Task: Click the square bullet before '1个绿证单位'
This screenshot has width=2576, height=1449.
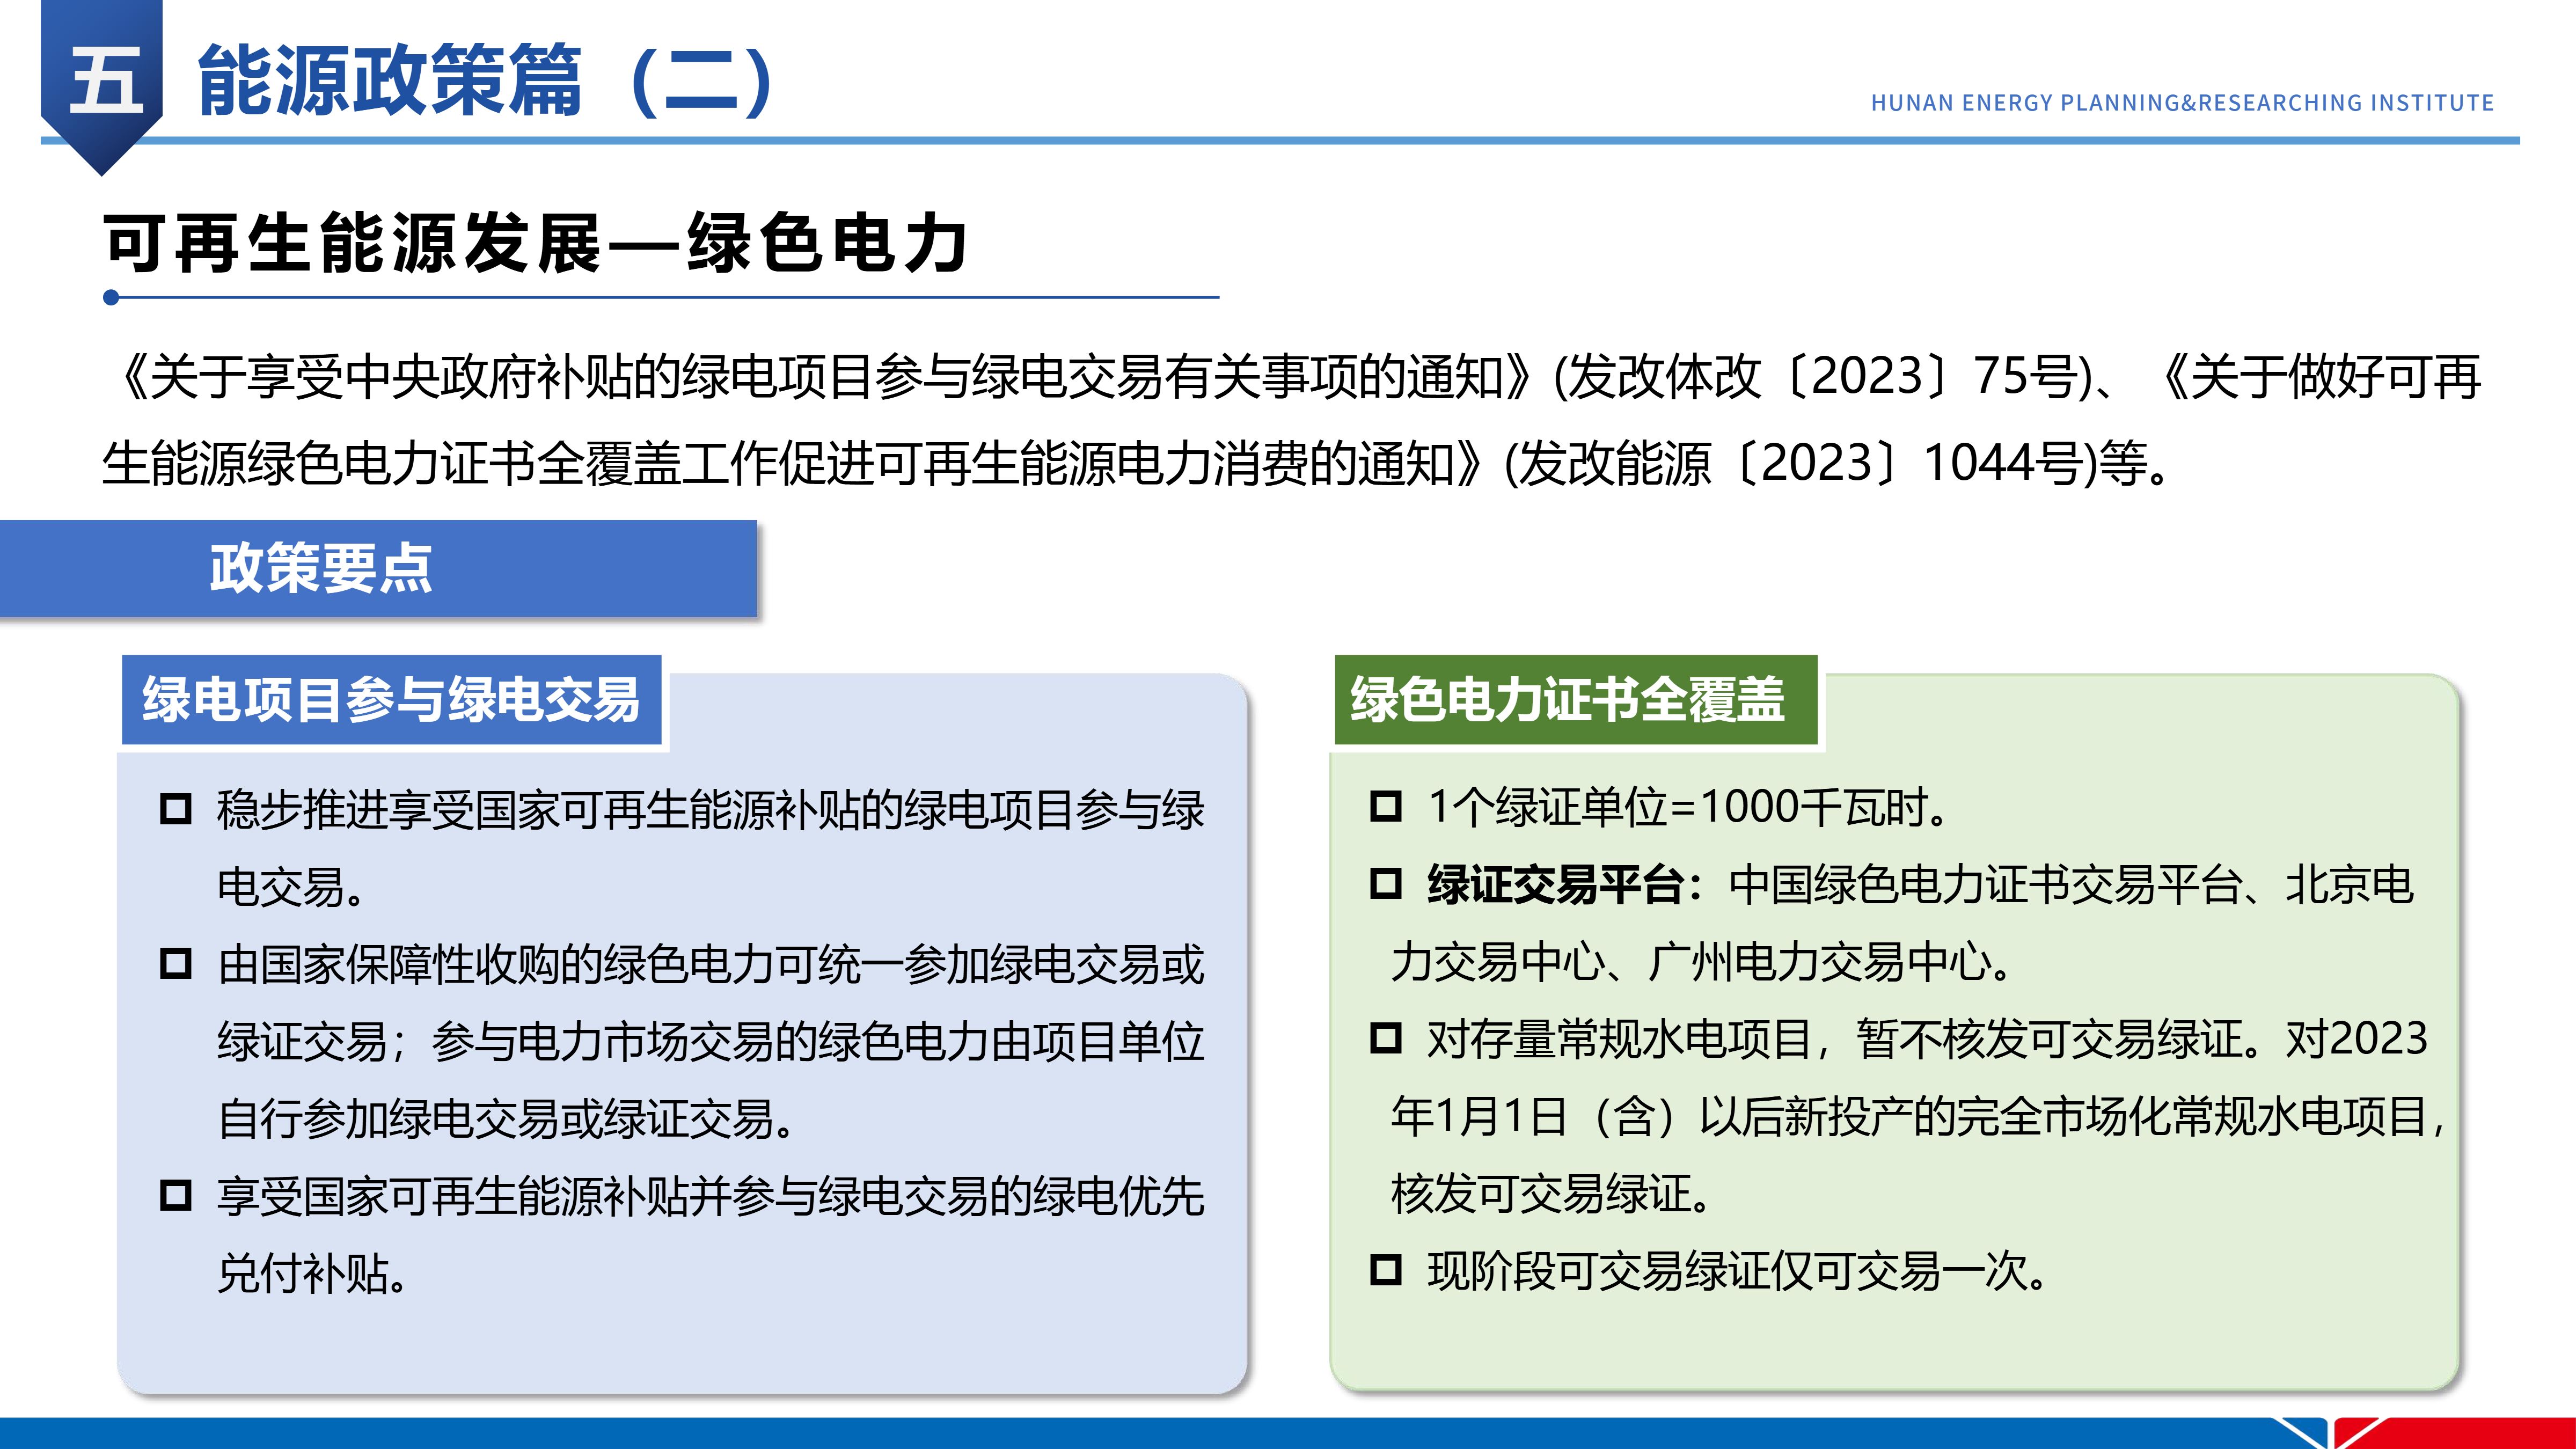Action: coord(1385,806)
